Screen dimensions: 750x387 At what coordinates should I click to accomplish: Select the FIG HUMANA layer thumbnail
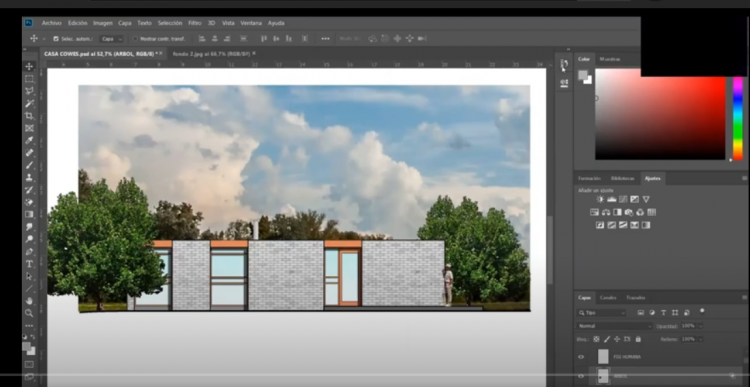coord(603,356)
